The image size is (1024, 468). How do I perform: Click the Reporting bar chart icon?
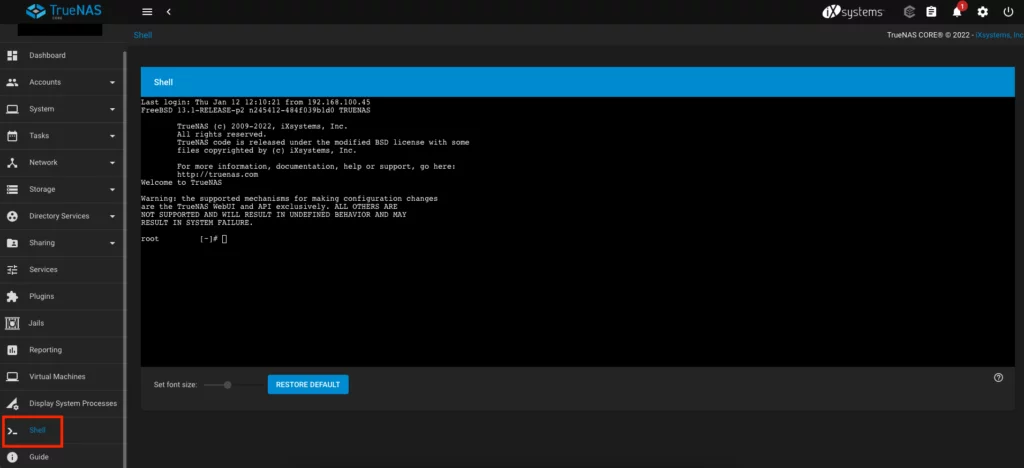tap(12, 350)
